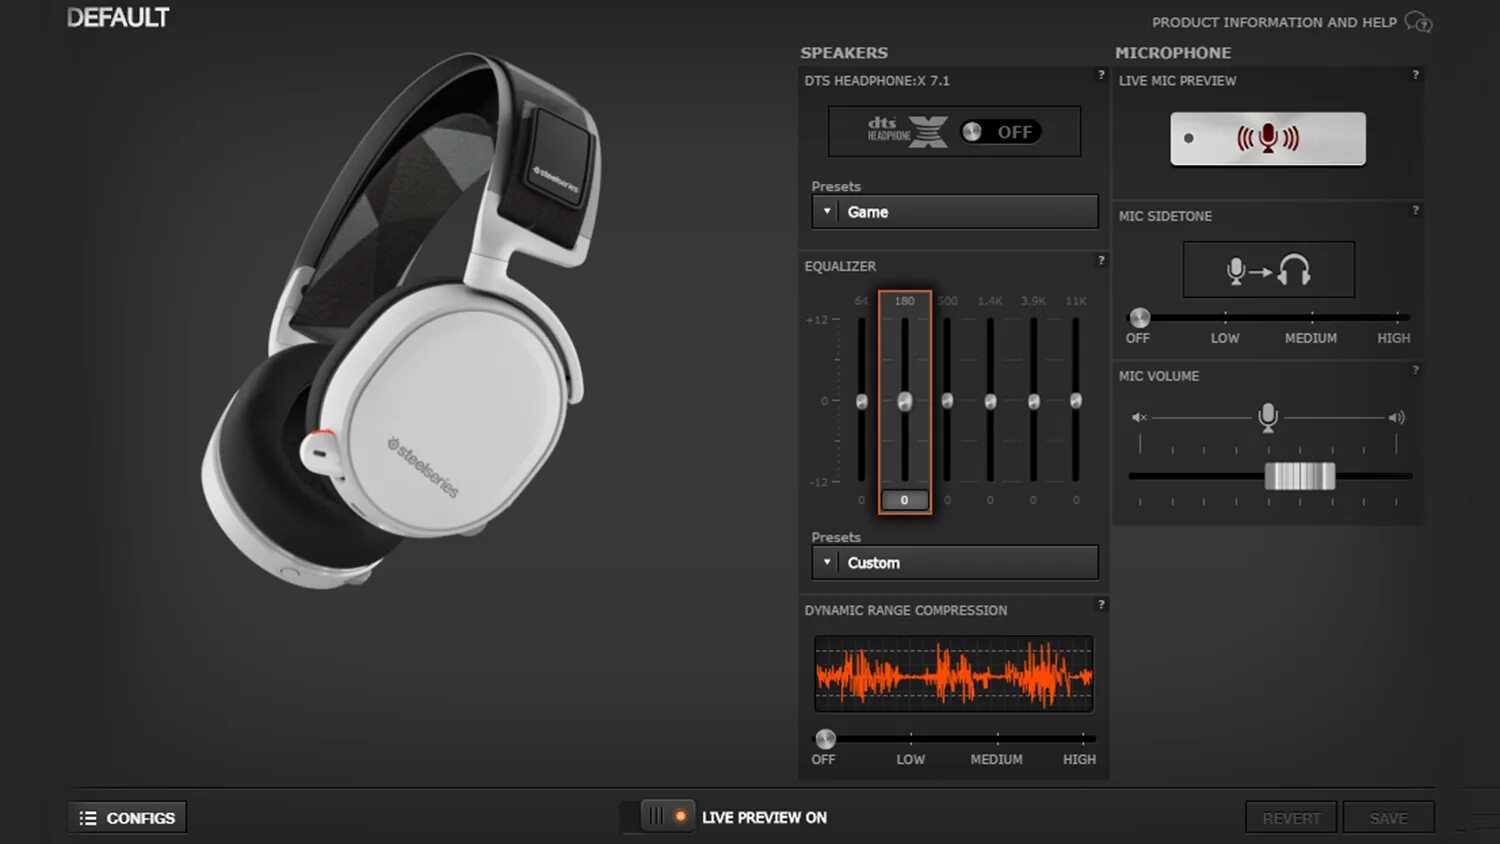
Task: Toggle DTS Headphone:X 7.1 switch
Action: 1000,132
